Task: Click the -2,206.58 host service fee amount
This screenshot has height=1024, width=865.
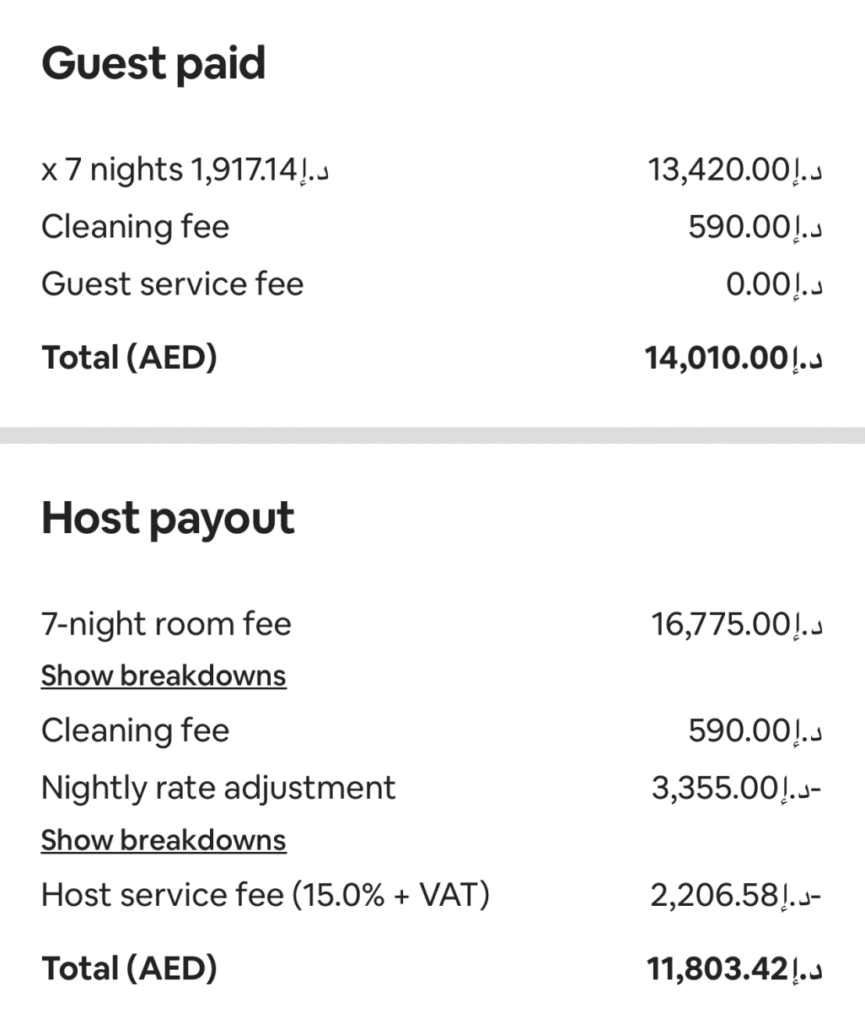Action: pos(736,895)
